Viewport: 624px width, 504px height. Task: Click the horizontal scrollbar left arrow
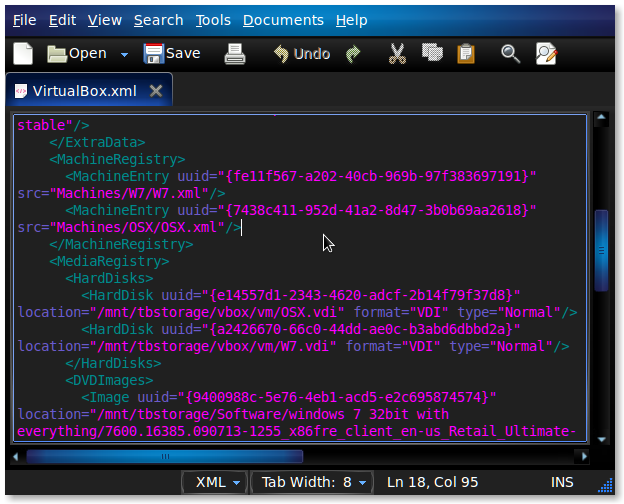pyautogui.click(x=16, y=456)
